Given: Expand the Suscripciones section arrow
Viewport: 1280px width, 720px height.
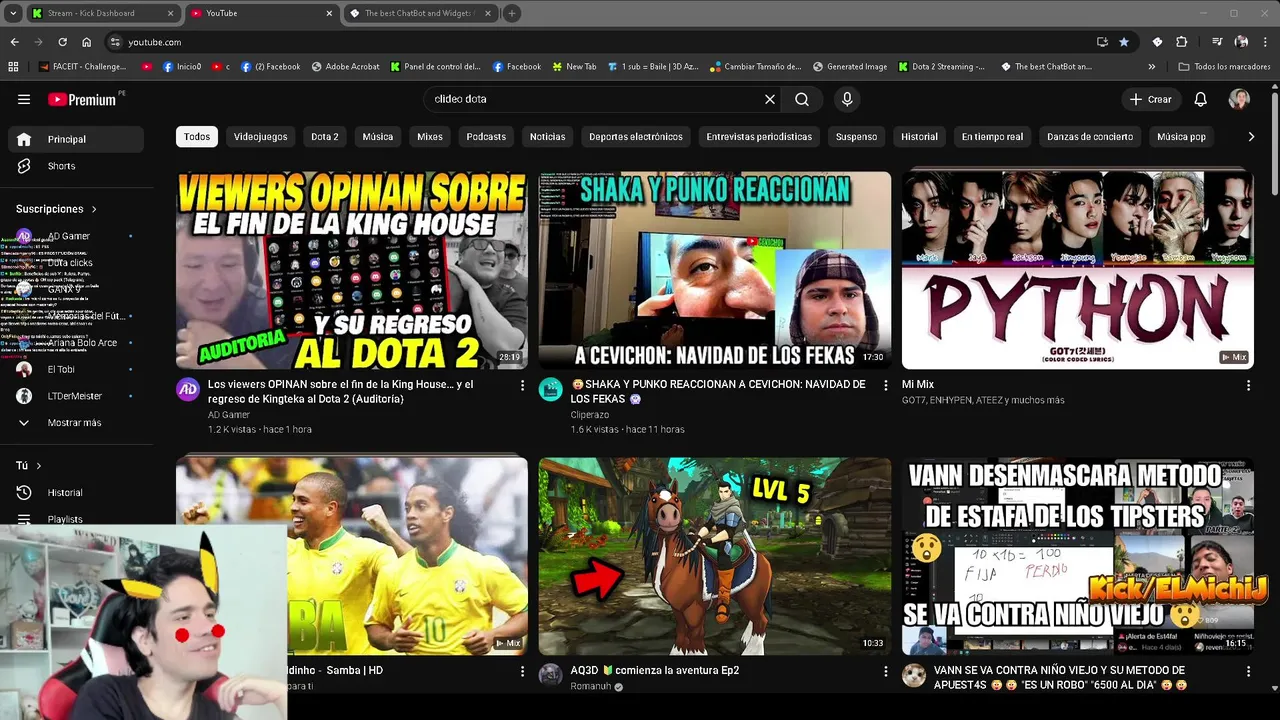Looking at the screenshot, I should click(94, 209).
